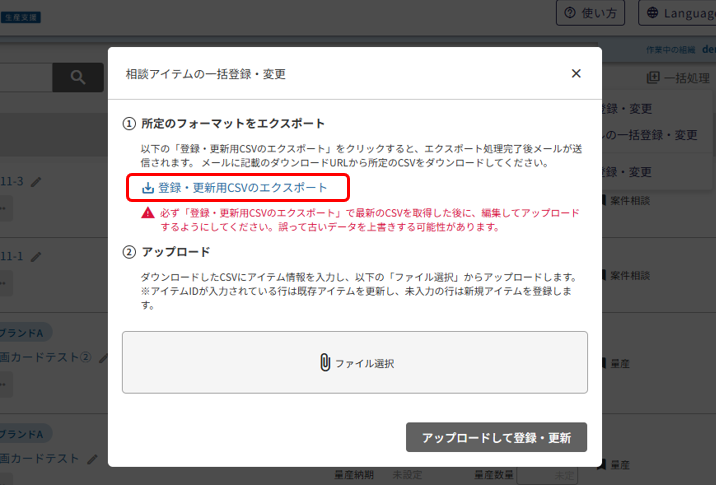Click the pencil icon next to 11-3
Image resolution: width=716 pixels, height=485 pixels.
pos(37,182)
